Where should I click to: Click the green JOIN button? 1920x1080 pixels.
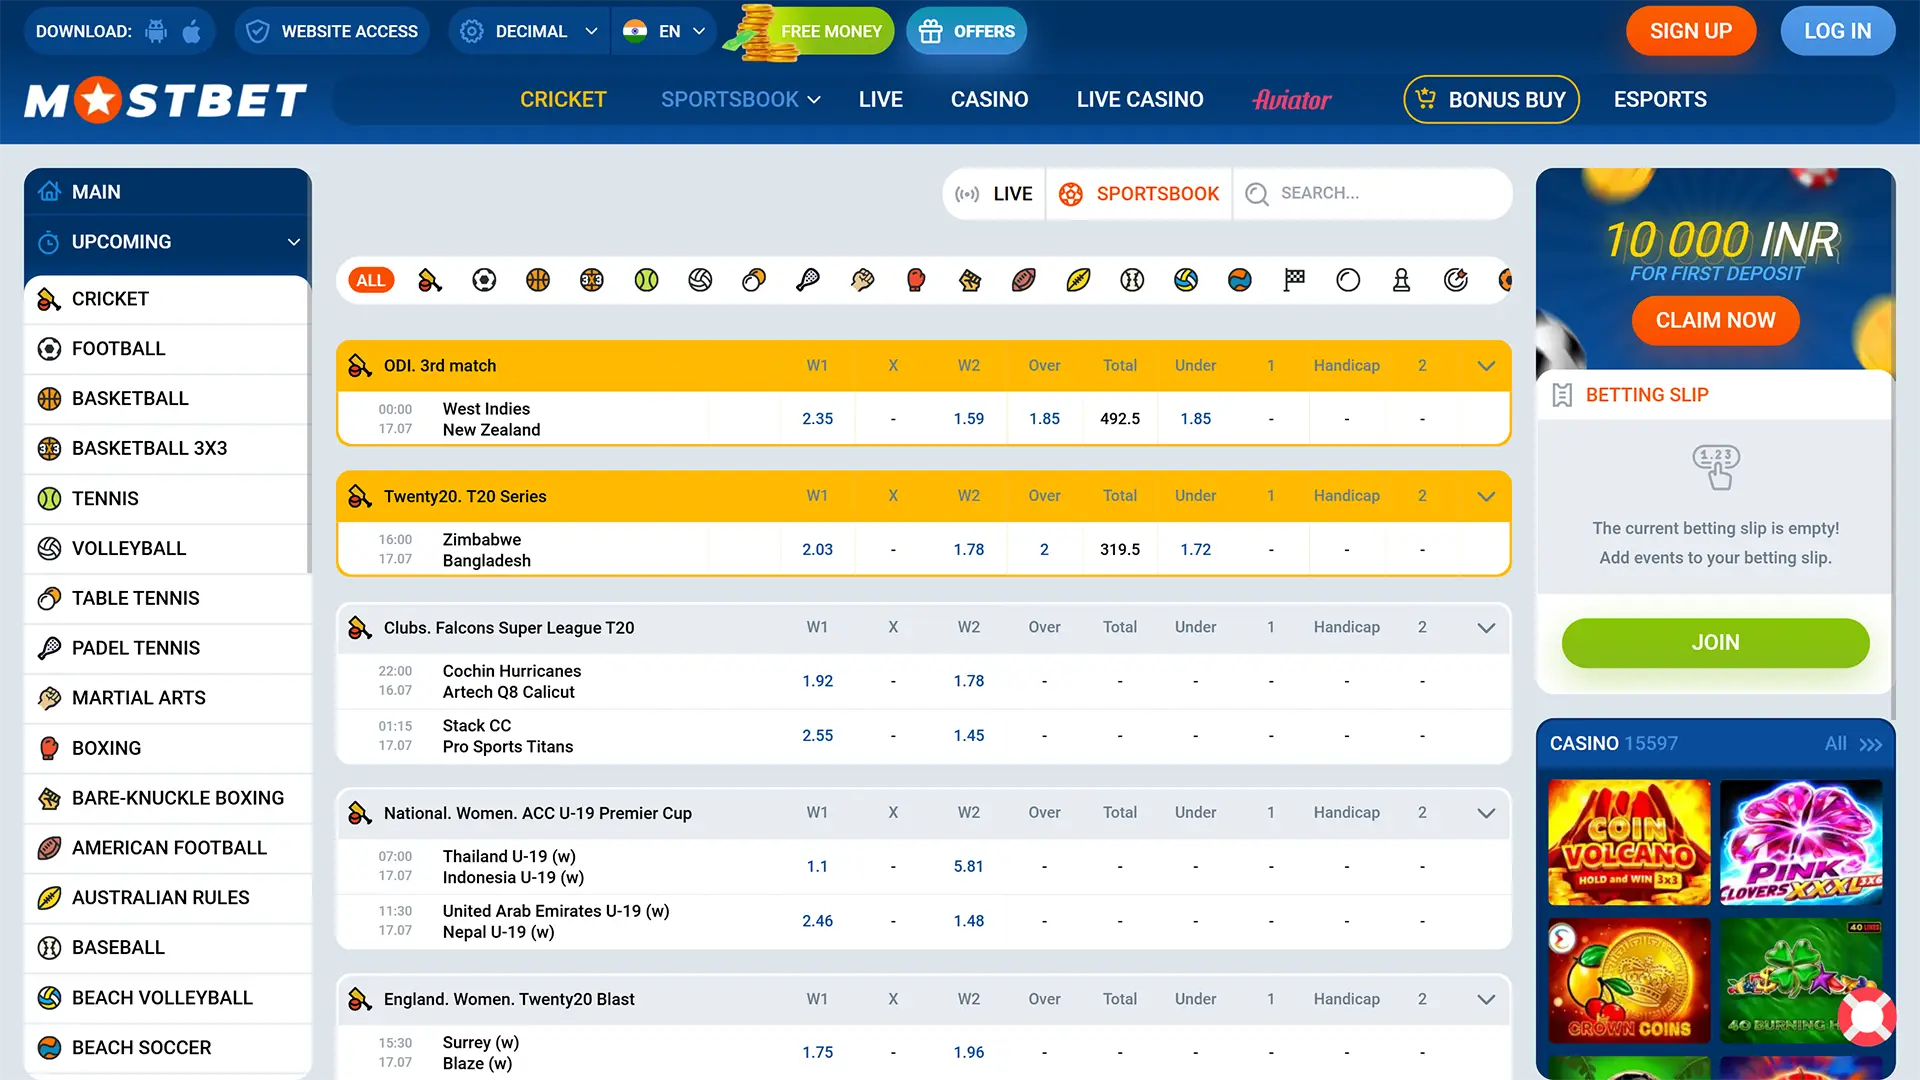pos(1715,643)
